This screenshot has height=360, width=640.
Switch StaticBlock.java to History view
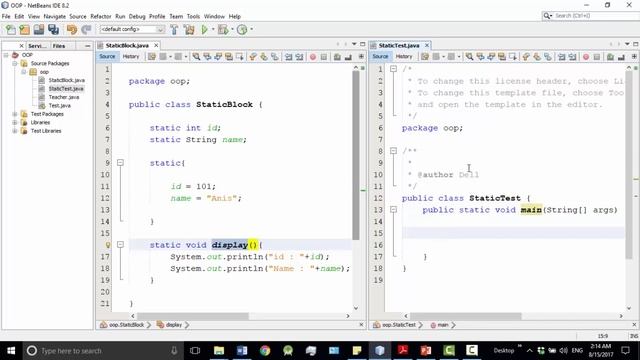131,57
